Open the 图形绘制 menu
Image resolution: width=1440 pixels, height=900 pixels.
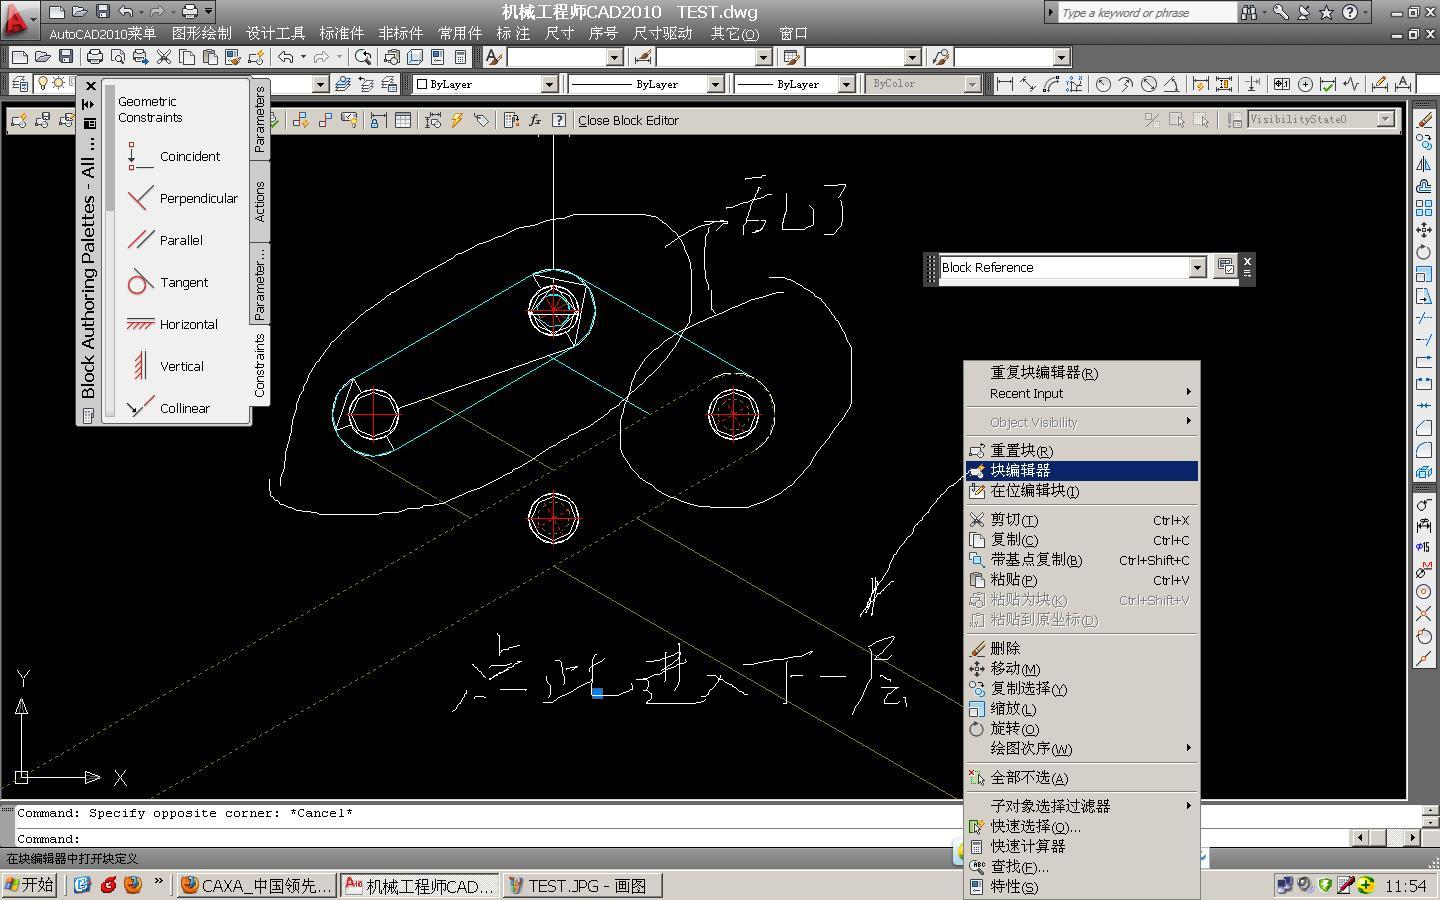click(201, 33)
